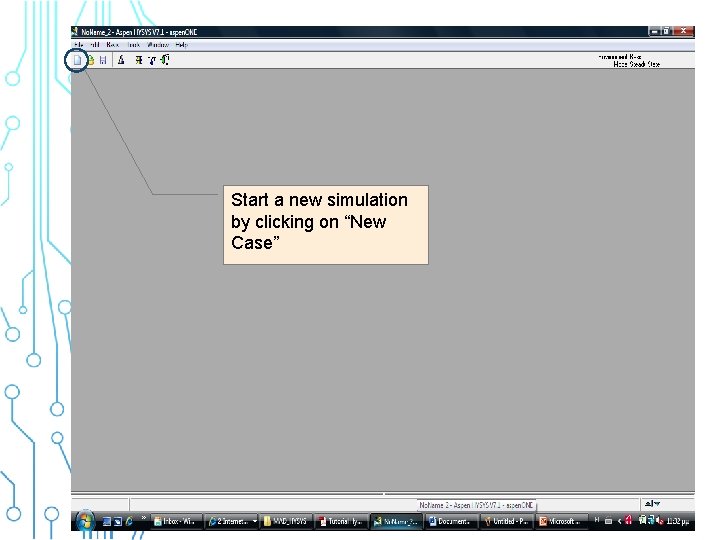Switch to the folder window taskbar button
The height and width of the screenshot is (540, 720).
coord(286,522)
